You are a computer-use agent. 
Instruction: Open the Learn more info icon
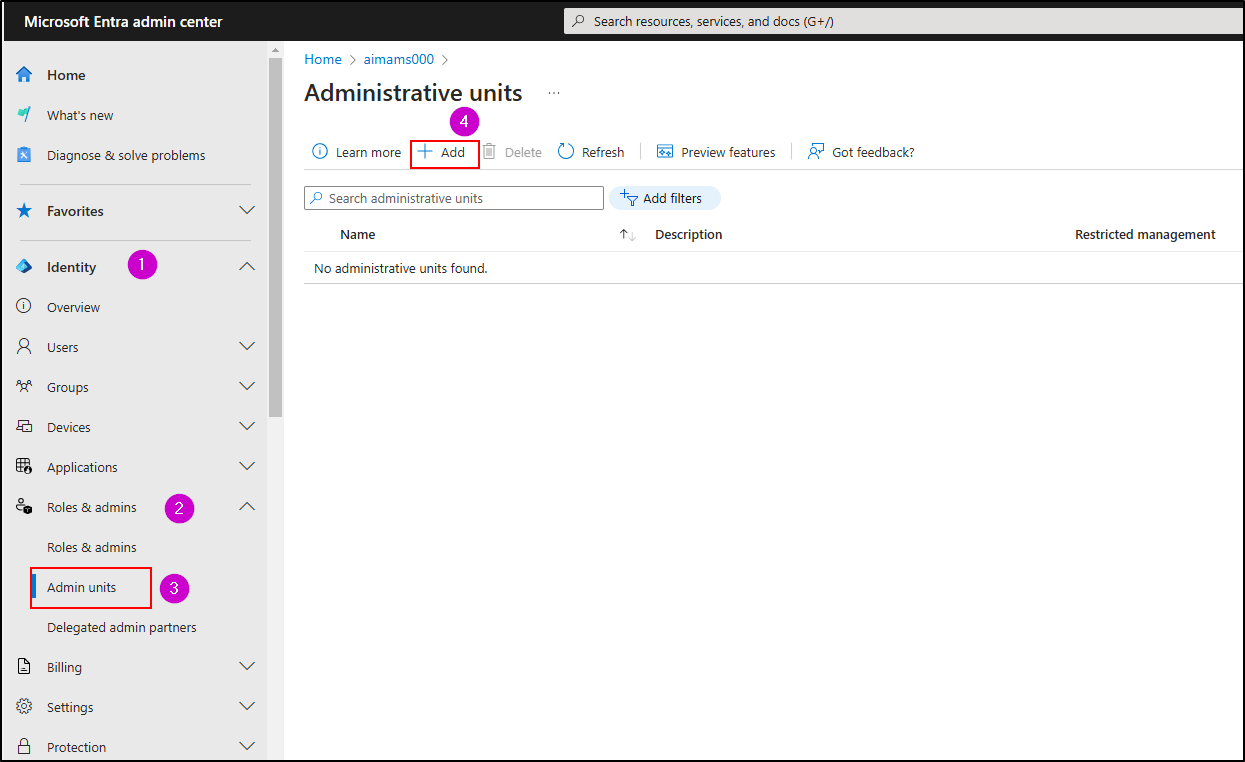click(x=320, y=151)
